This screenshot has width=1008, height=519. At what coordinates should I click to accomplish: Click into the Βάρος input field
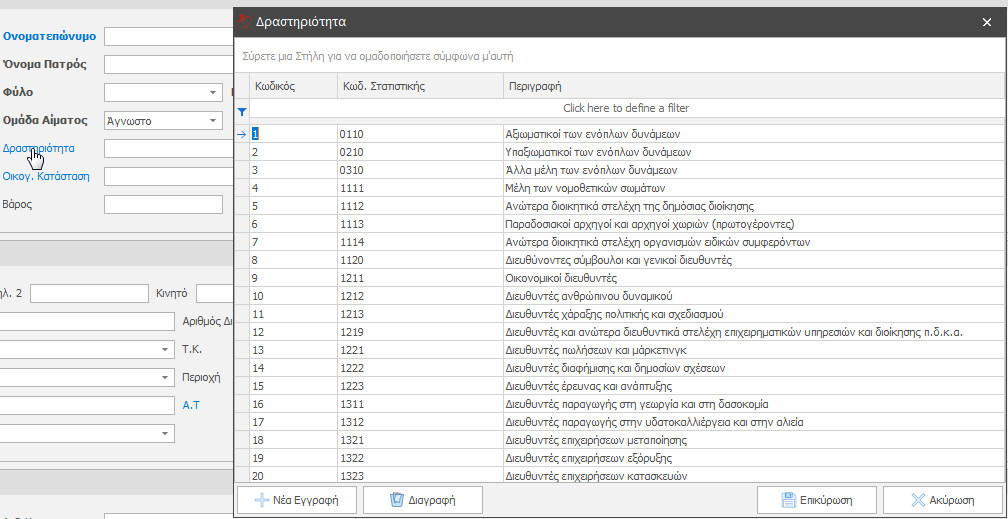pos(163,205)
